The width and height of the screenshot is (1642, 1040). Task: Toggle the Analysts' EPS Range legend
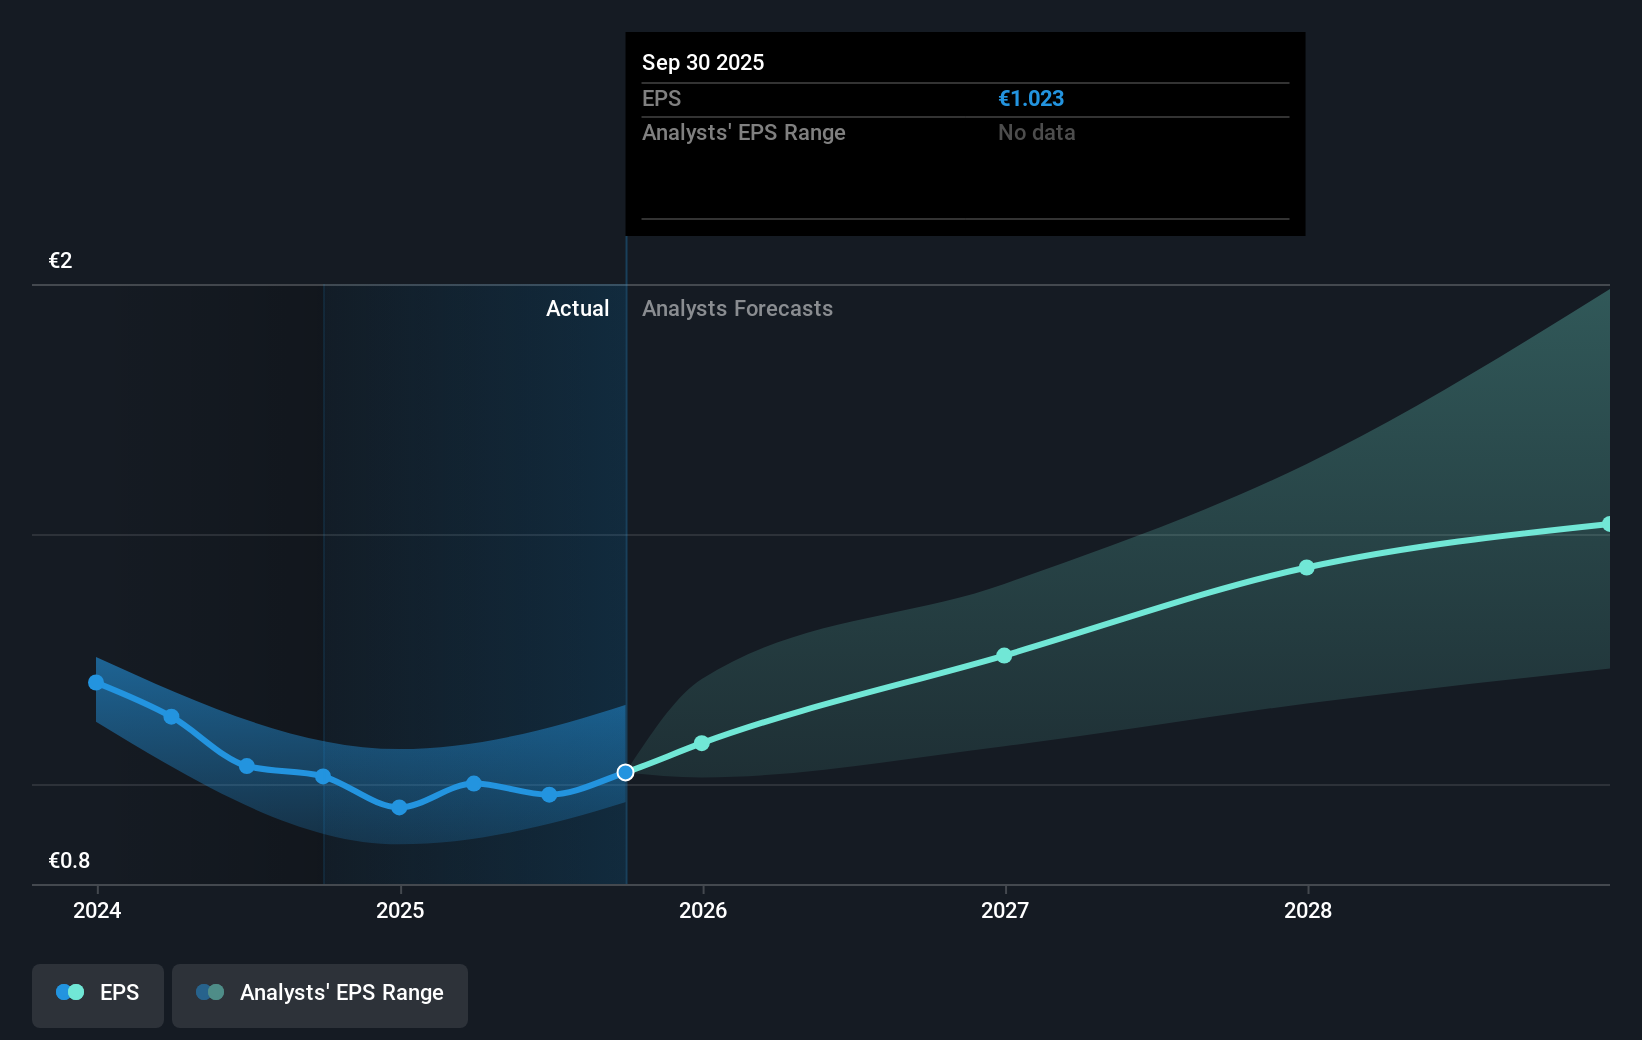point(320,995)
